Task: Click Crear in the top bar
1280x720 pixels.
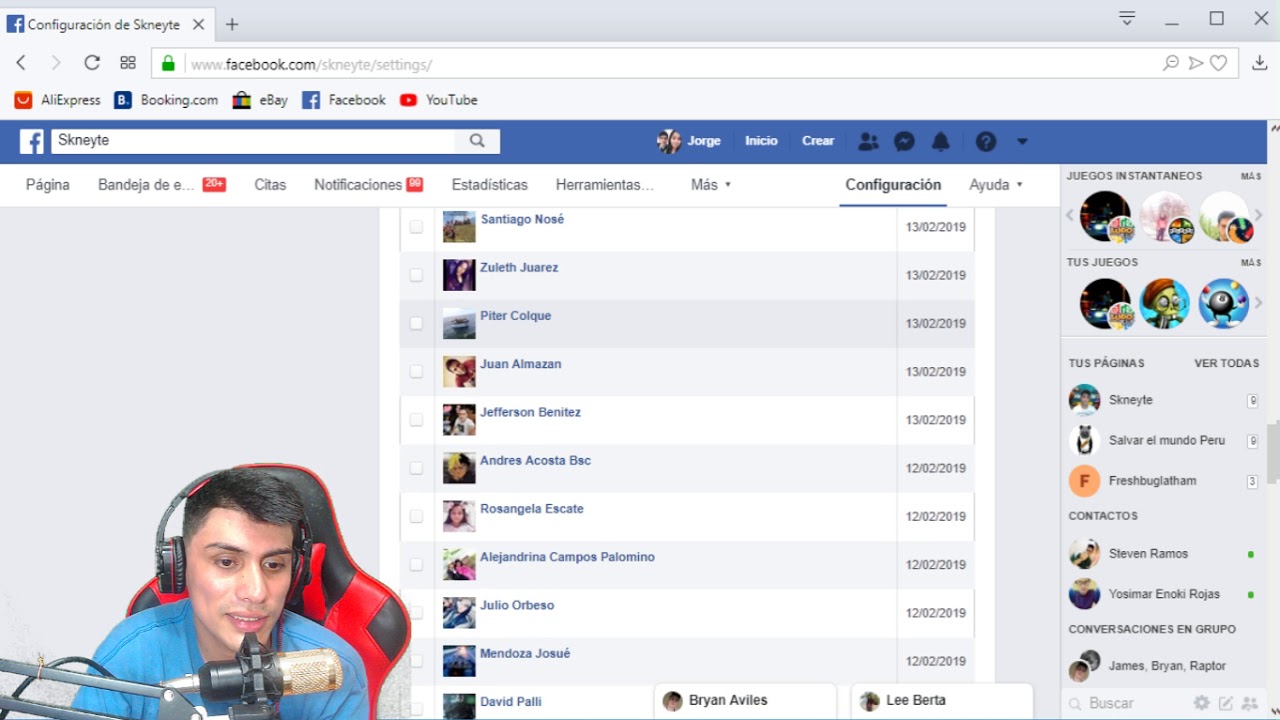Action: pos(818,141)
